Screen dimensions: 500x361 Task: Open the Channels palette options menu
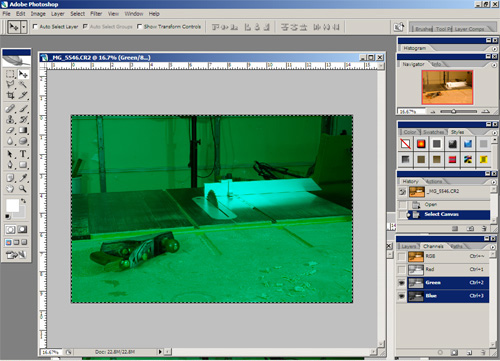pyautogui.click(x=493, y=247)
